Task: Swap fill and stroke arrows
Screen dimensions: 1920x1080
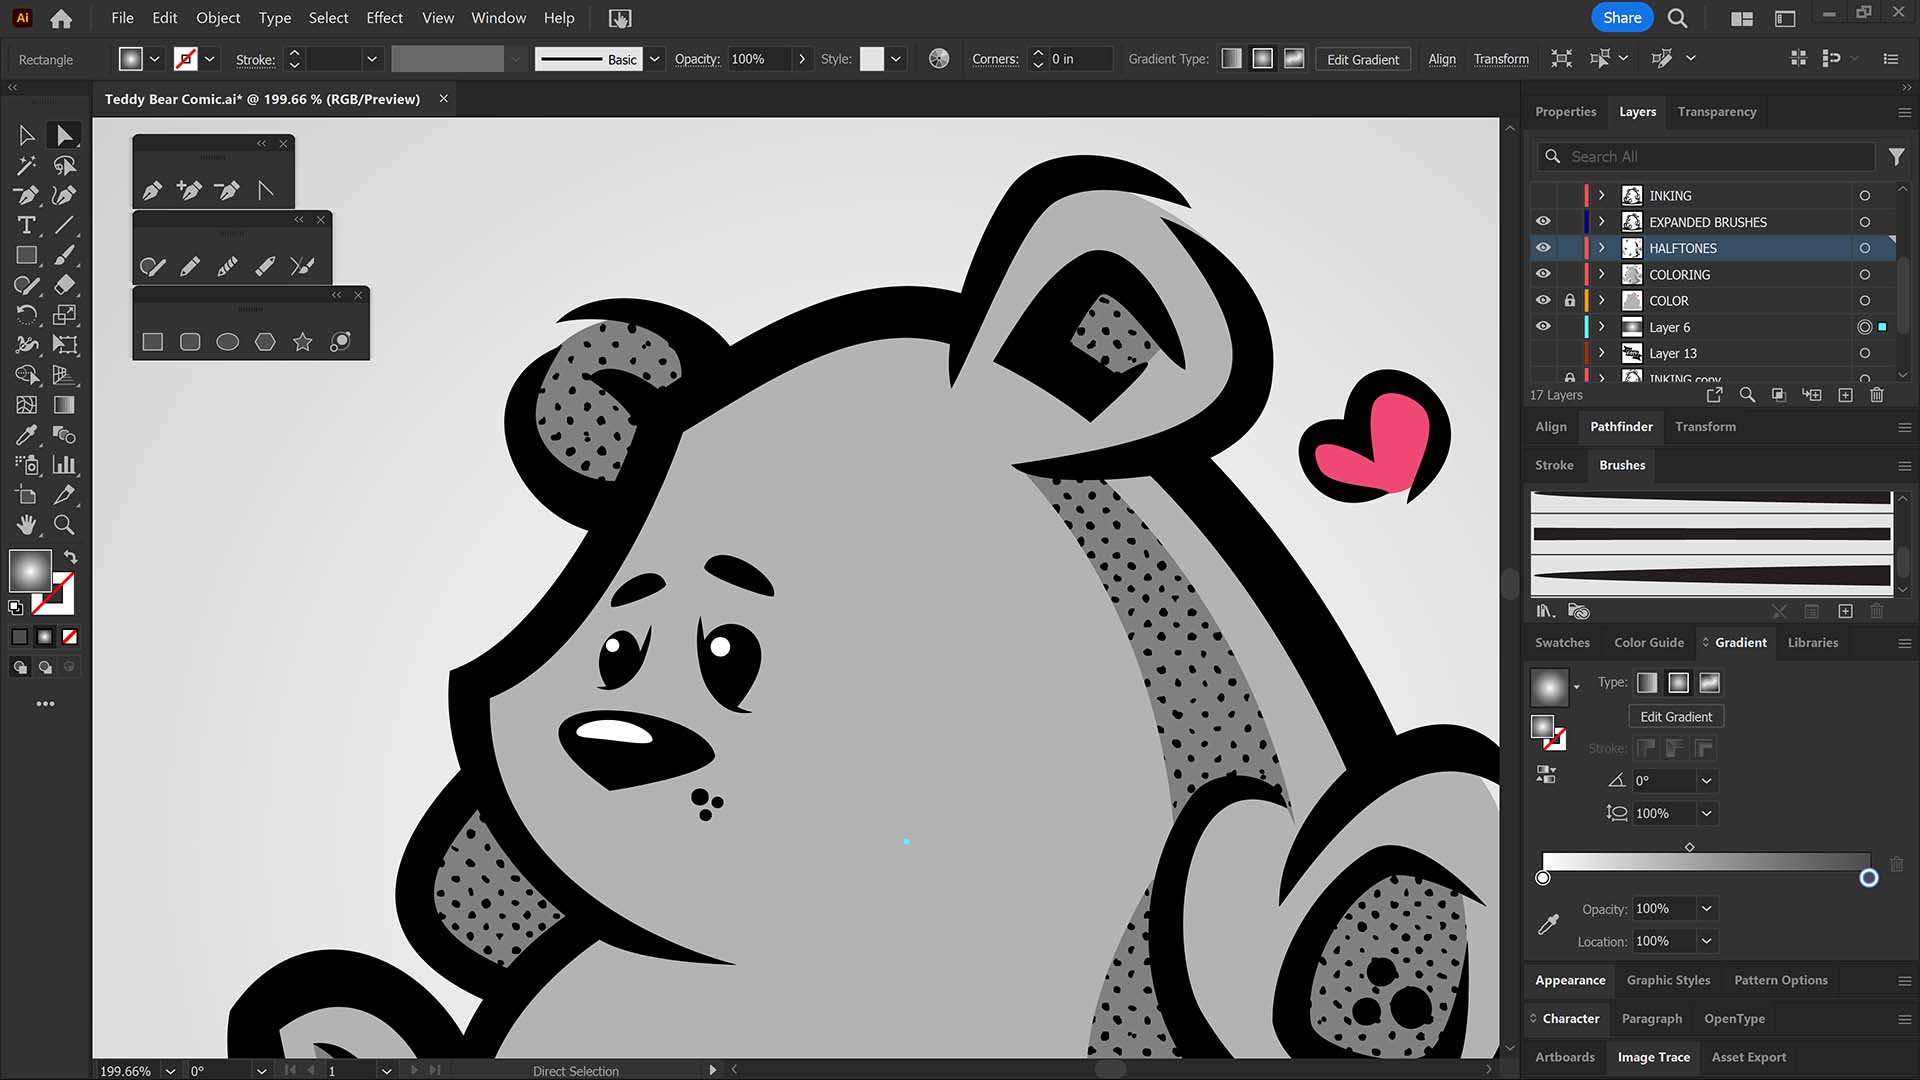Action: pos(70,557)
